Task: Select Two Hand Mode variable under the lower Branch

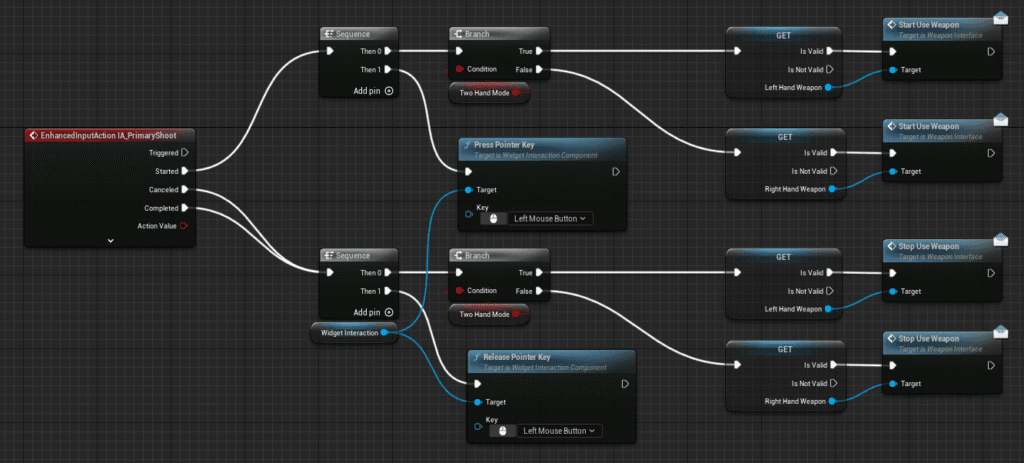Action: coord(488,314)
